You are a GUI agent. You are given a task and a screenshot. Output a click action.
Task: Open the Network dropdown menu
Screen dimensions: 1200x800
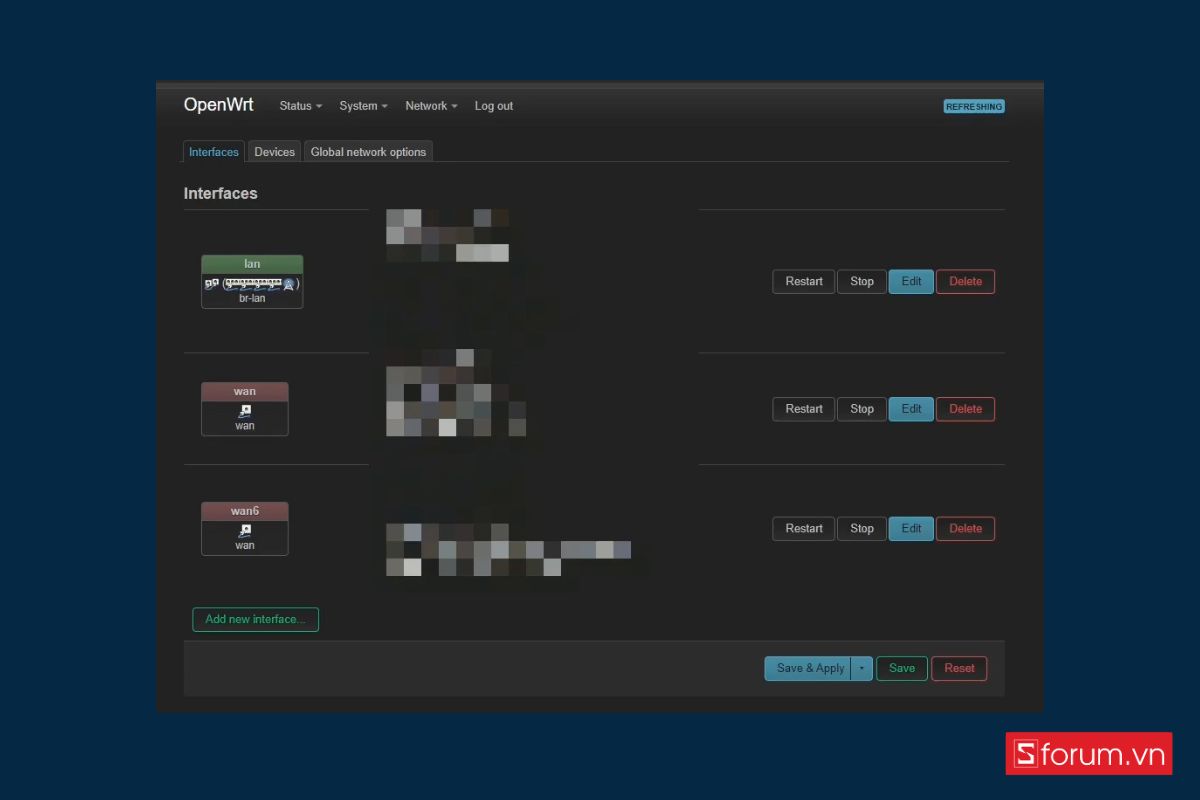click(431, 106)
